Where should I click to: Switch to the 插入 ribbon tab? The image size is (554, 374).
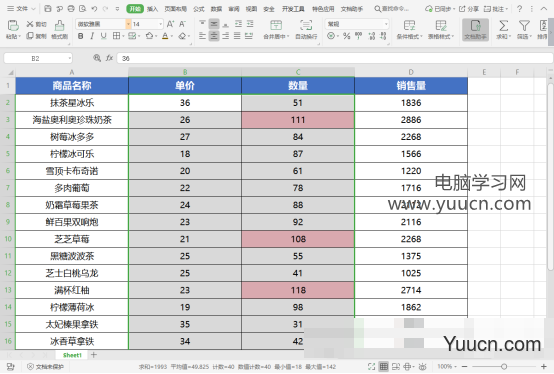pyautogui.click(x=152, y=9)
